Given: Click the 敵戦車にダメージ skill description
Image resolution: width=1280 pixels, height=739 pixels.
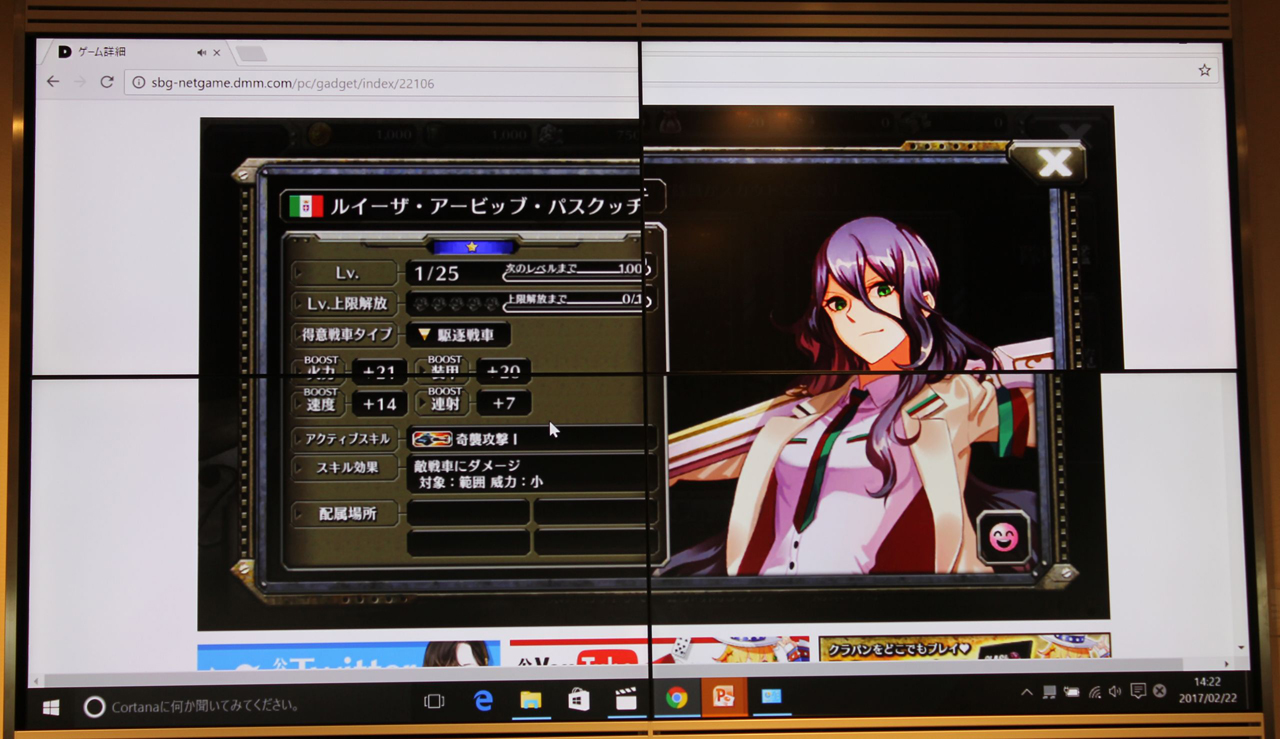Looking at the screenshot, I should pyautogui.click(x=468, y=465).
